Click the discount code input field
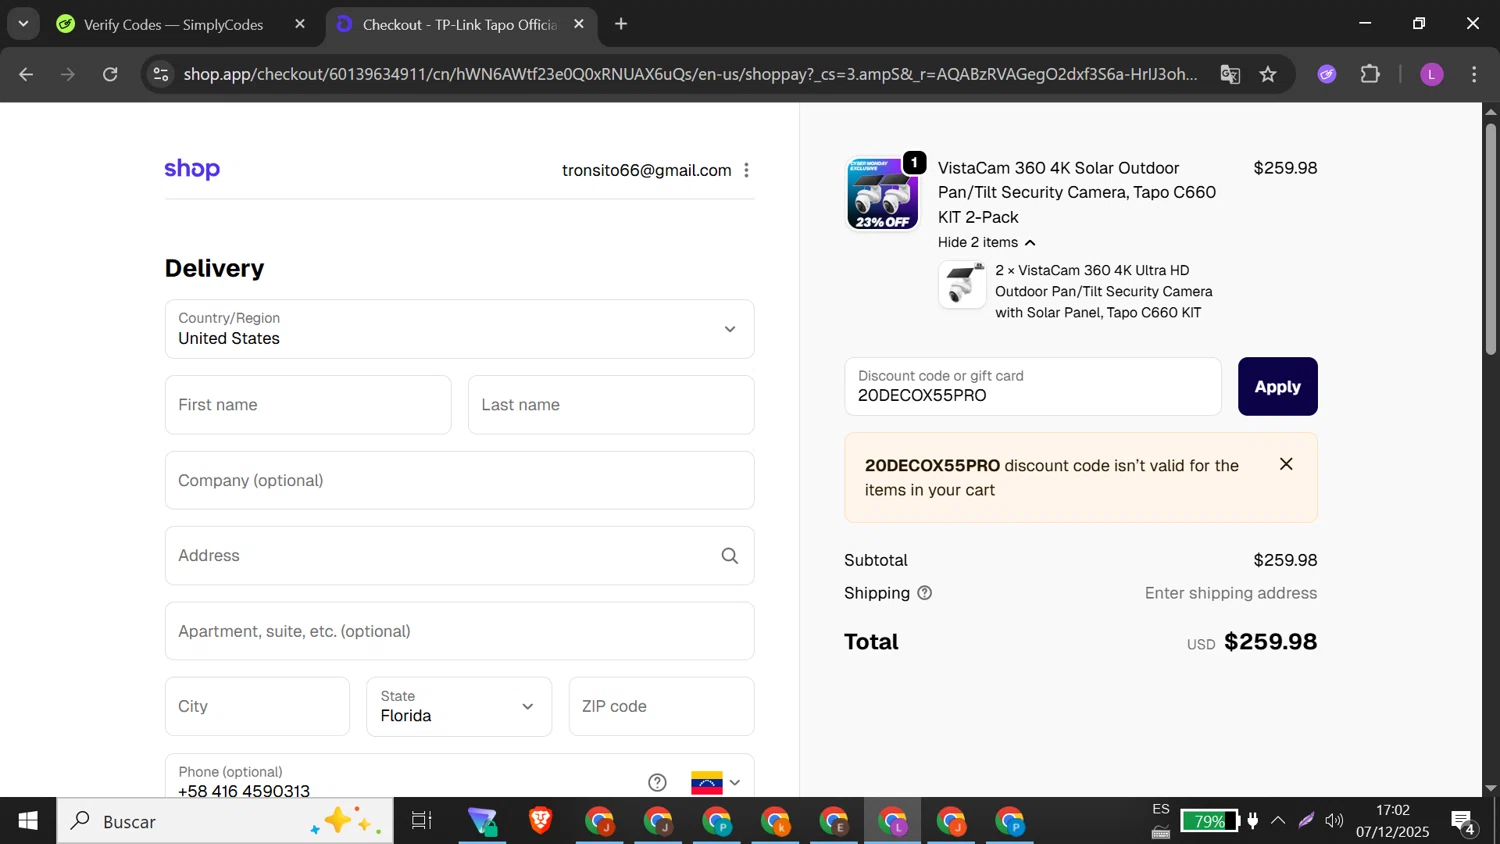The height and width of the screenshot is (844, 1500). 1032,386
